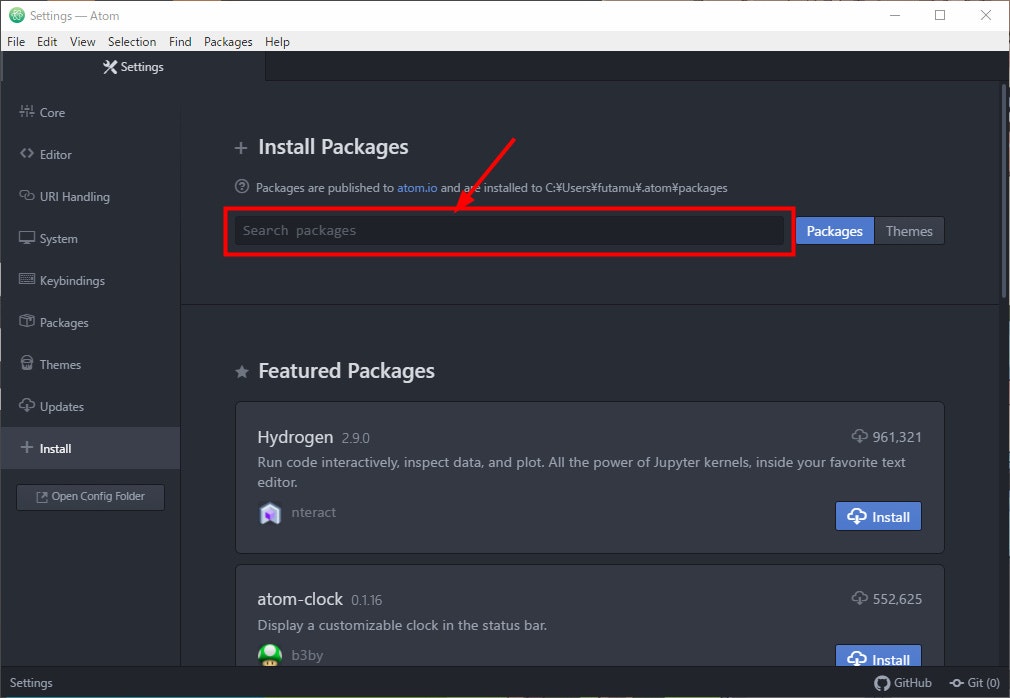
Task: Focus the Search packages input field
Action: (509, 231)
